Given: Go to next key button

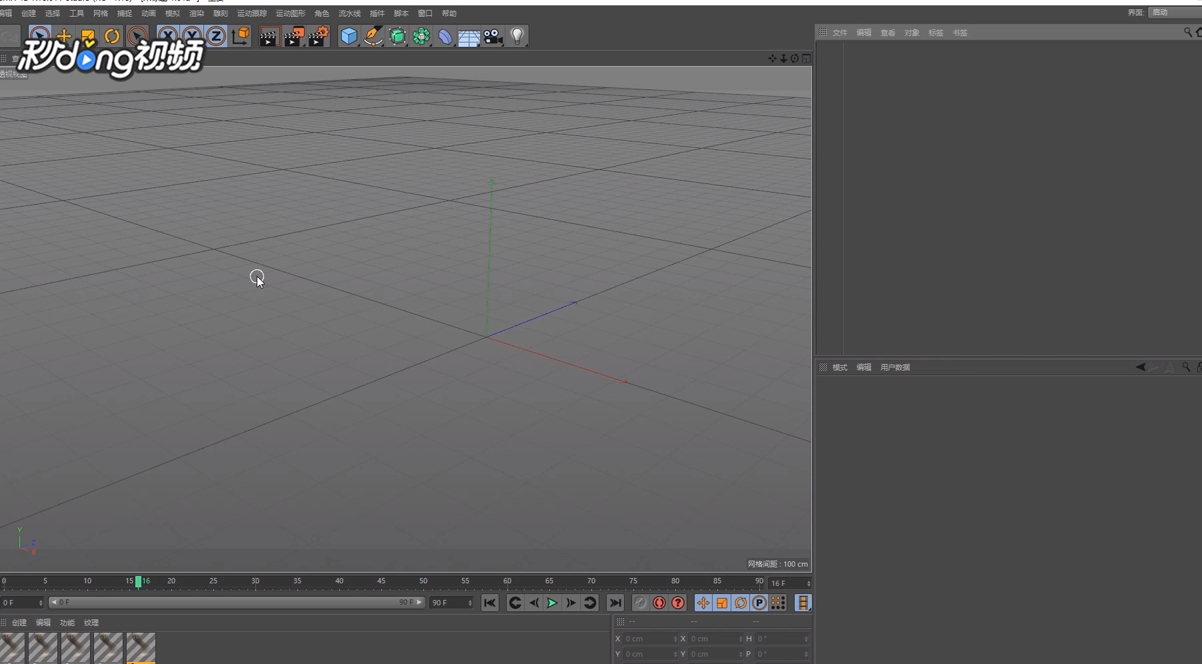Looking at the screenshot, I should click(x=590, y=603).
